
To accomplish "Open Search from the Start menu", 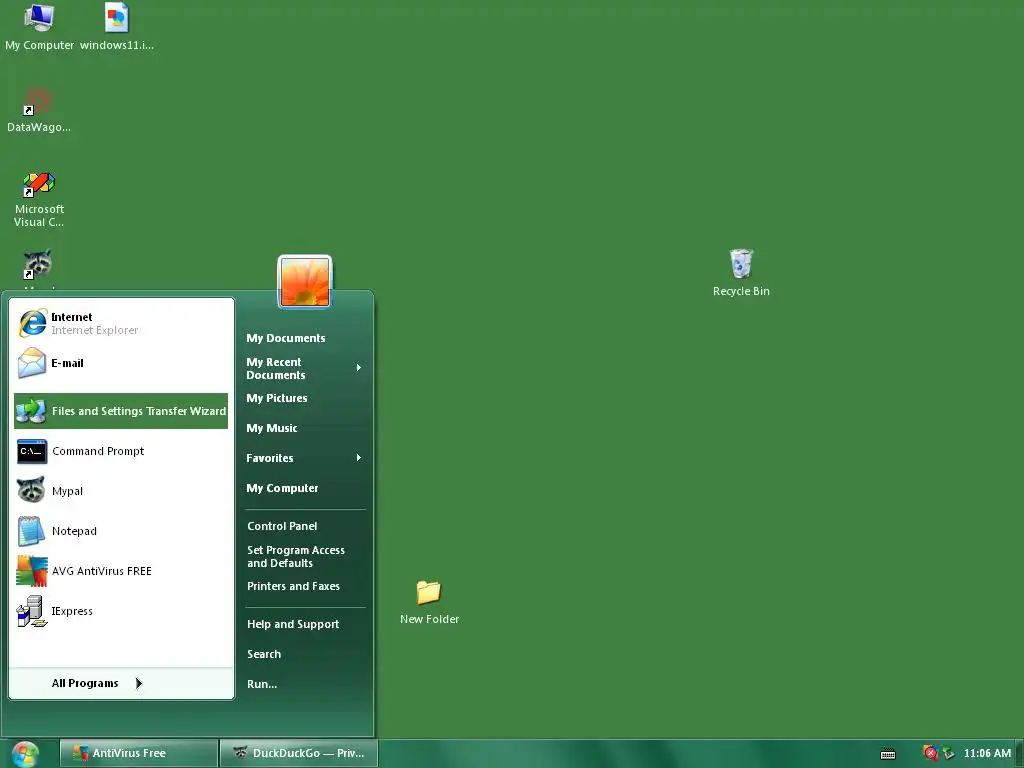I will 264,654.
